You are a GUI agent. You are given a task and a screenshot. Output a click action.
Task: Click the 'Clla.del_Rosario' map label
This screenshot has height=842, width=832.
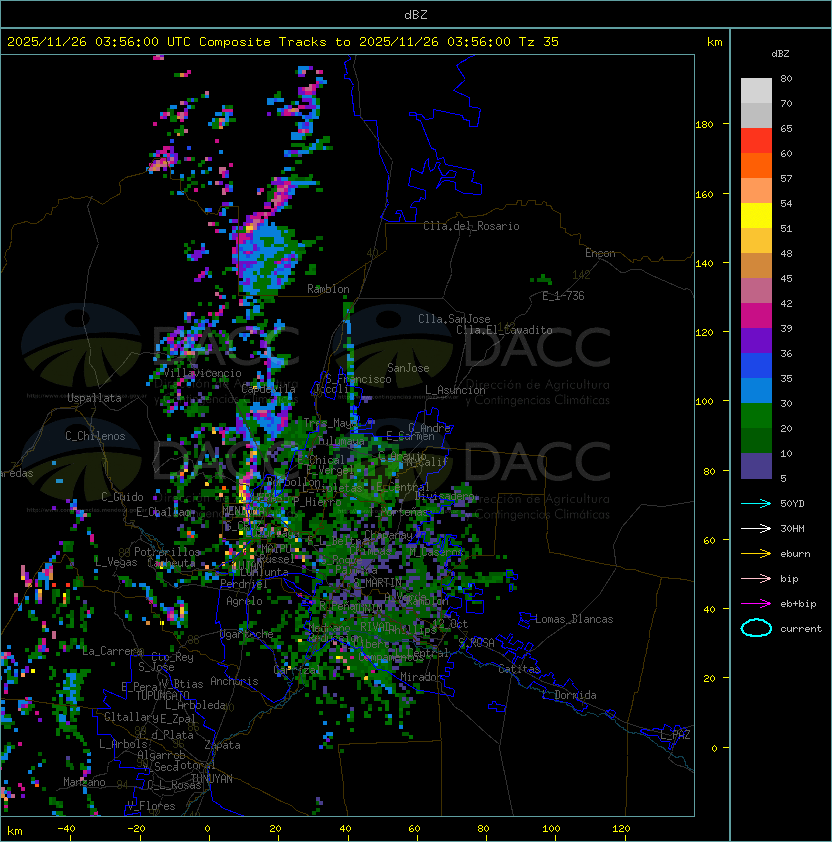[471, 226]
